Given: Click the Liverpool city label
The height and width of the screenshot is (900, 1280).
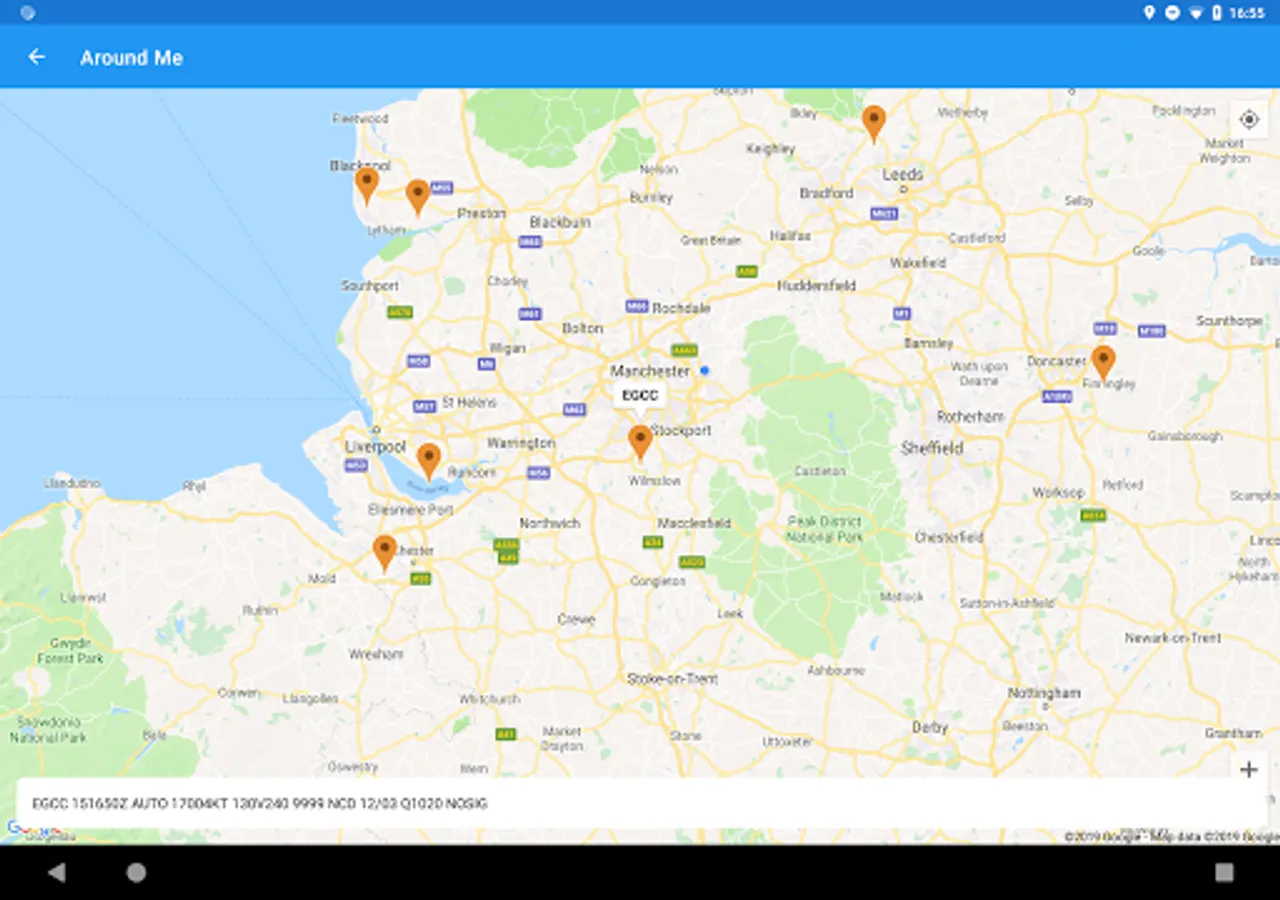Looking at the screenshot, I should pos(376,447).
